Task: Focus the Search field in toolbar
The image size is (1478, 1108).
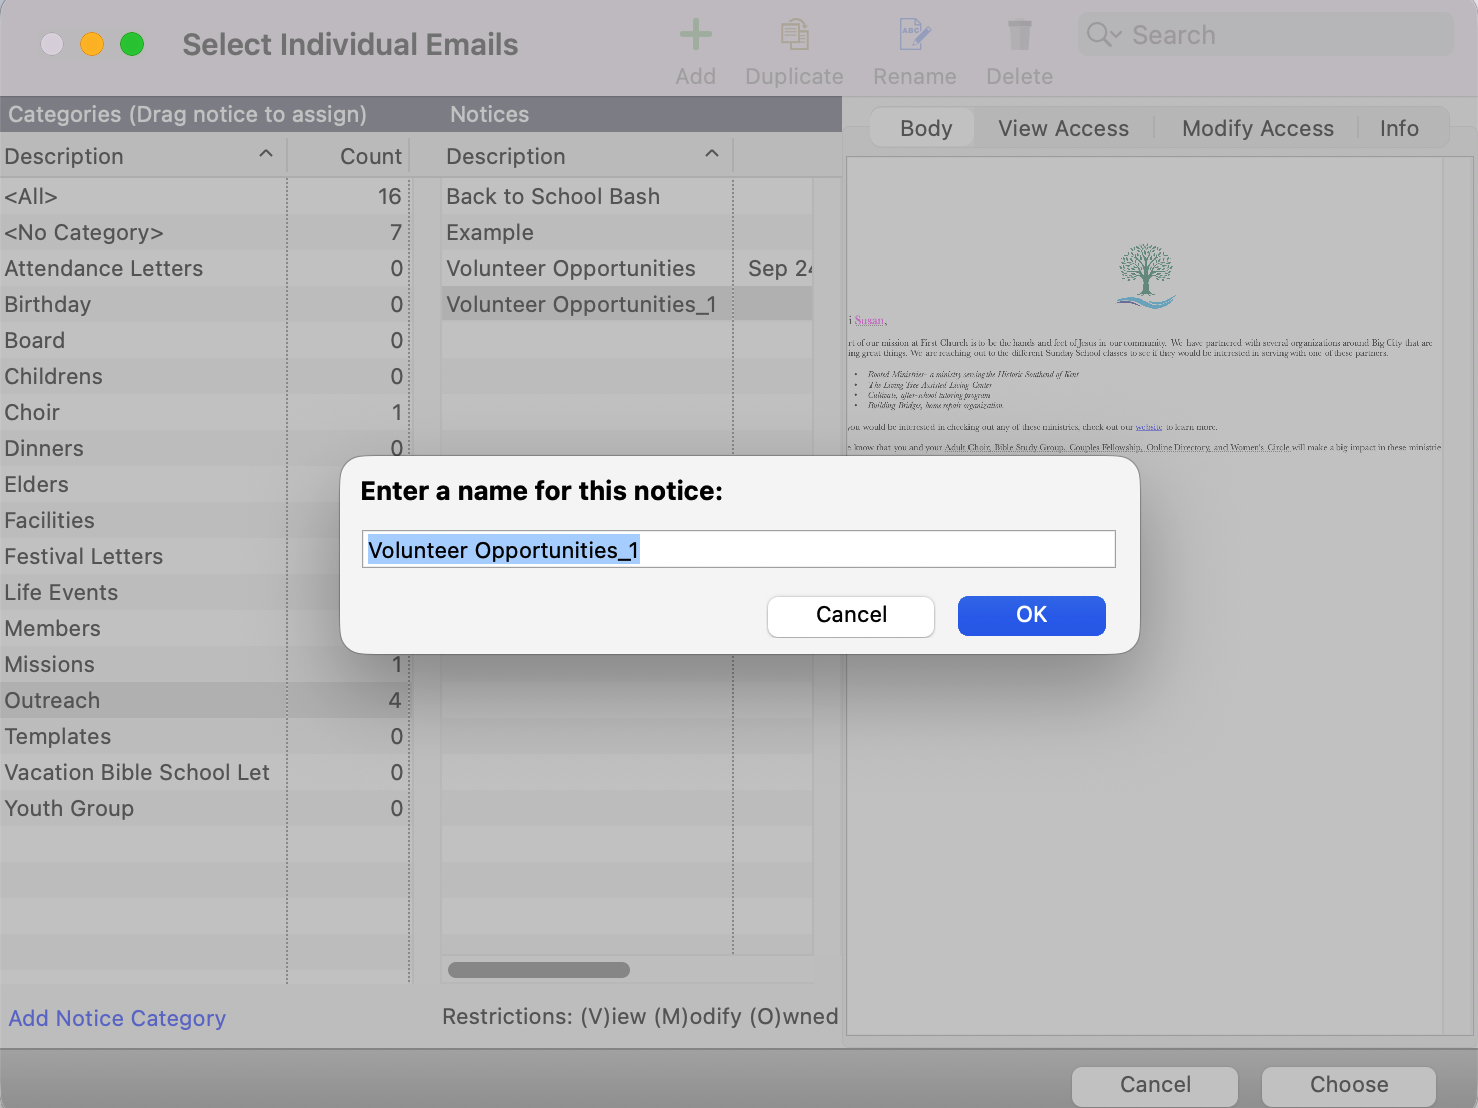Action: click(1266, 35)
